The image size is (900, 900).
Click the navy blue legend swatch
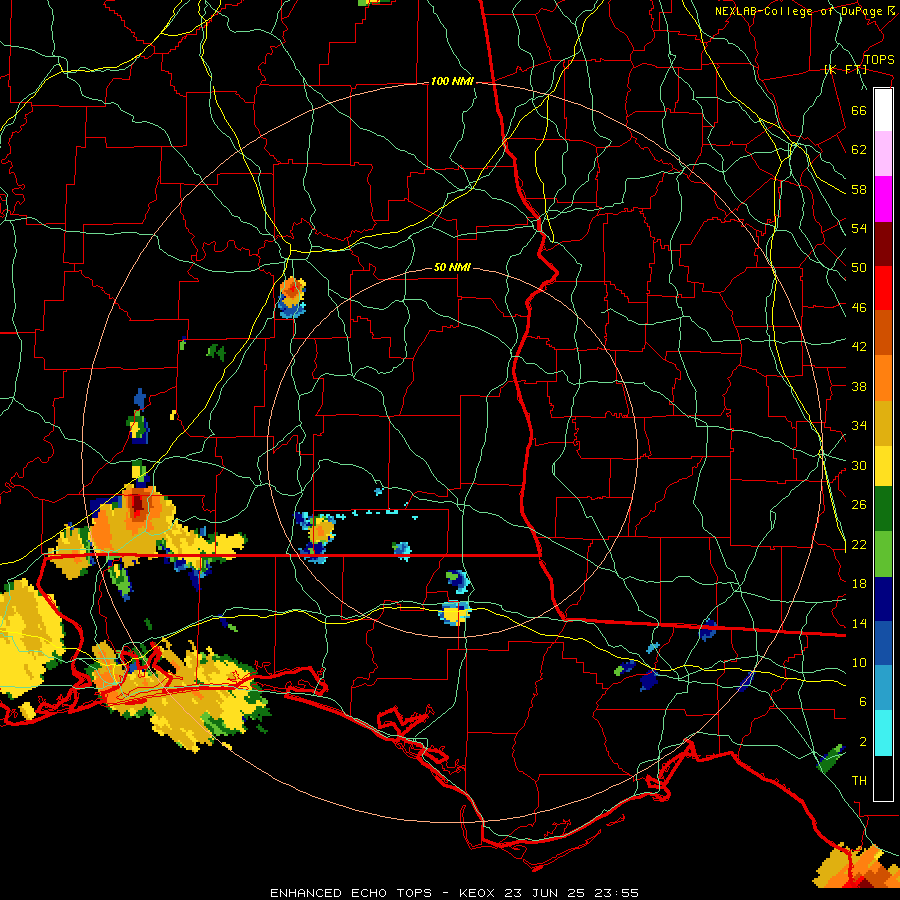pyautogui.click(x=883, y=599)
